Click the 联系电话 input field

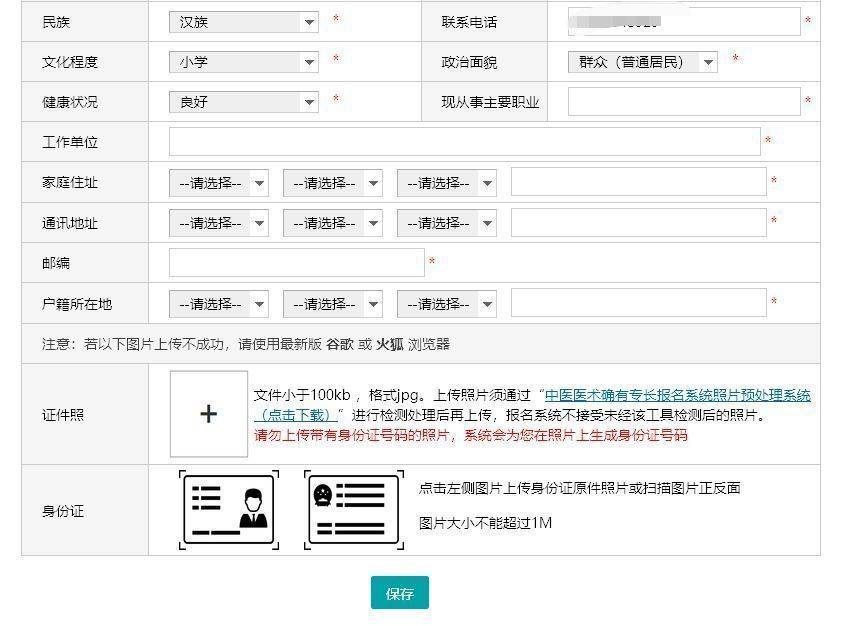(684, 21)
